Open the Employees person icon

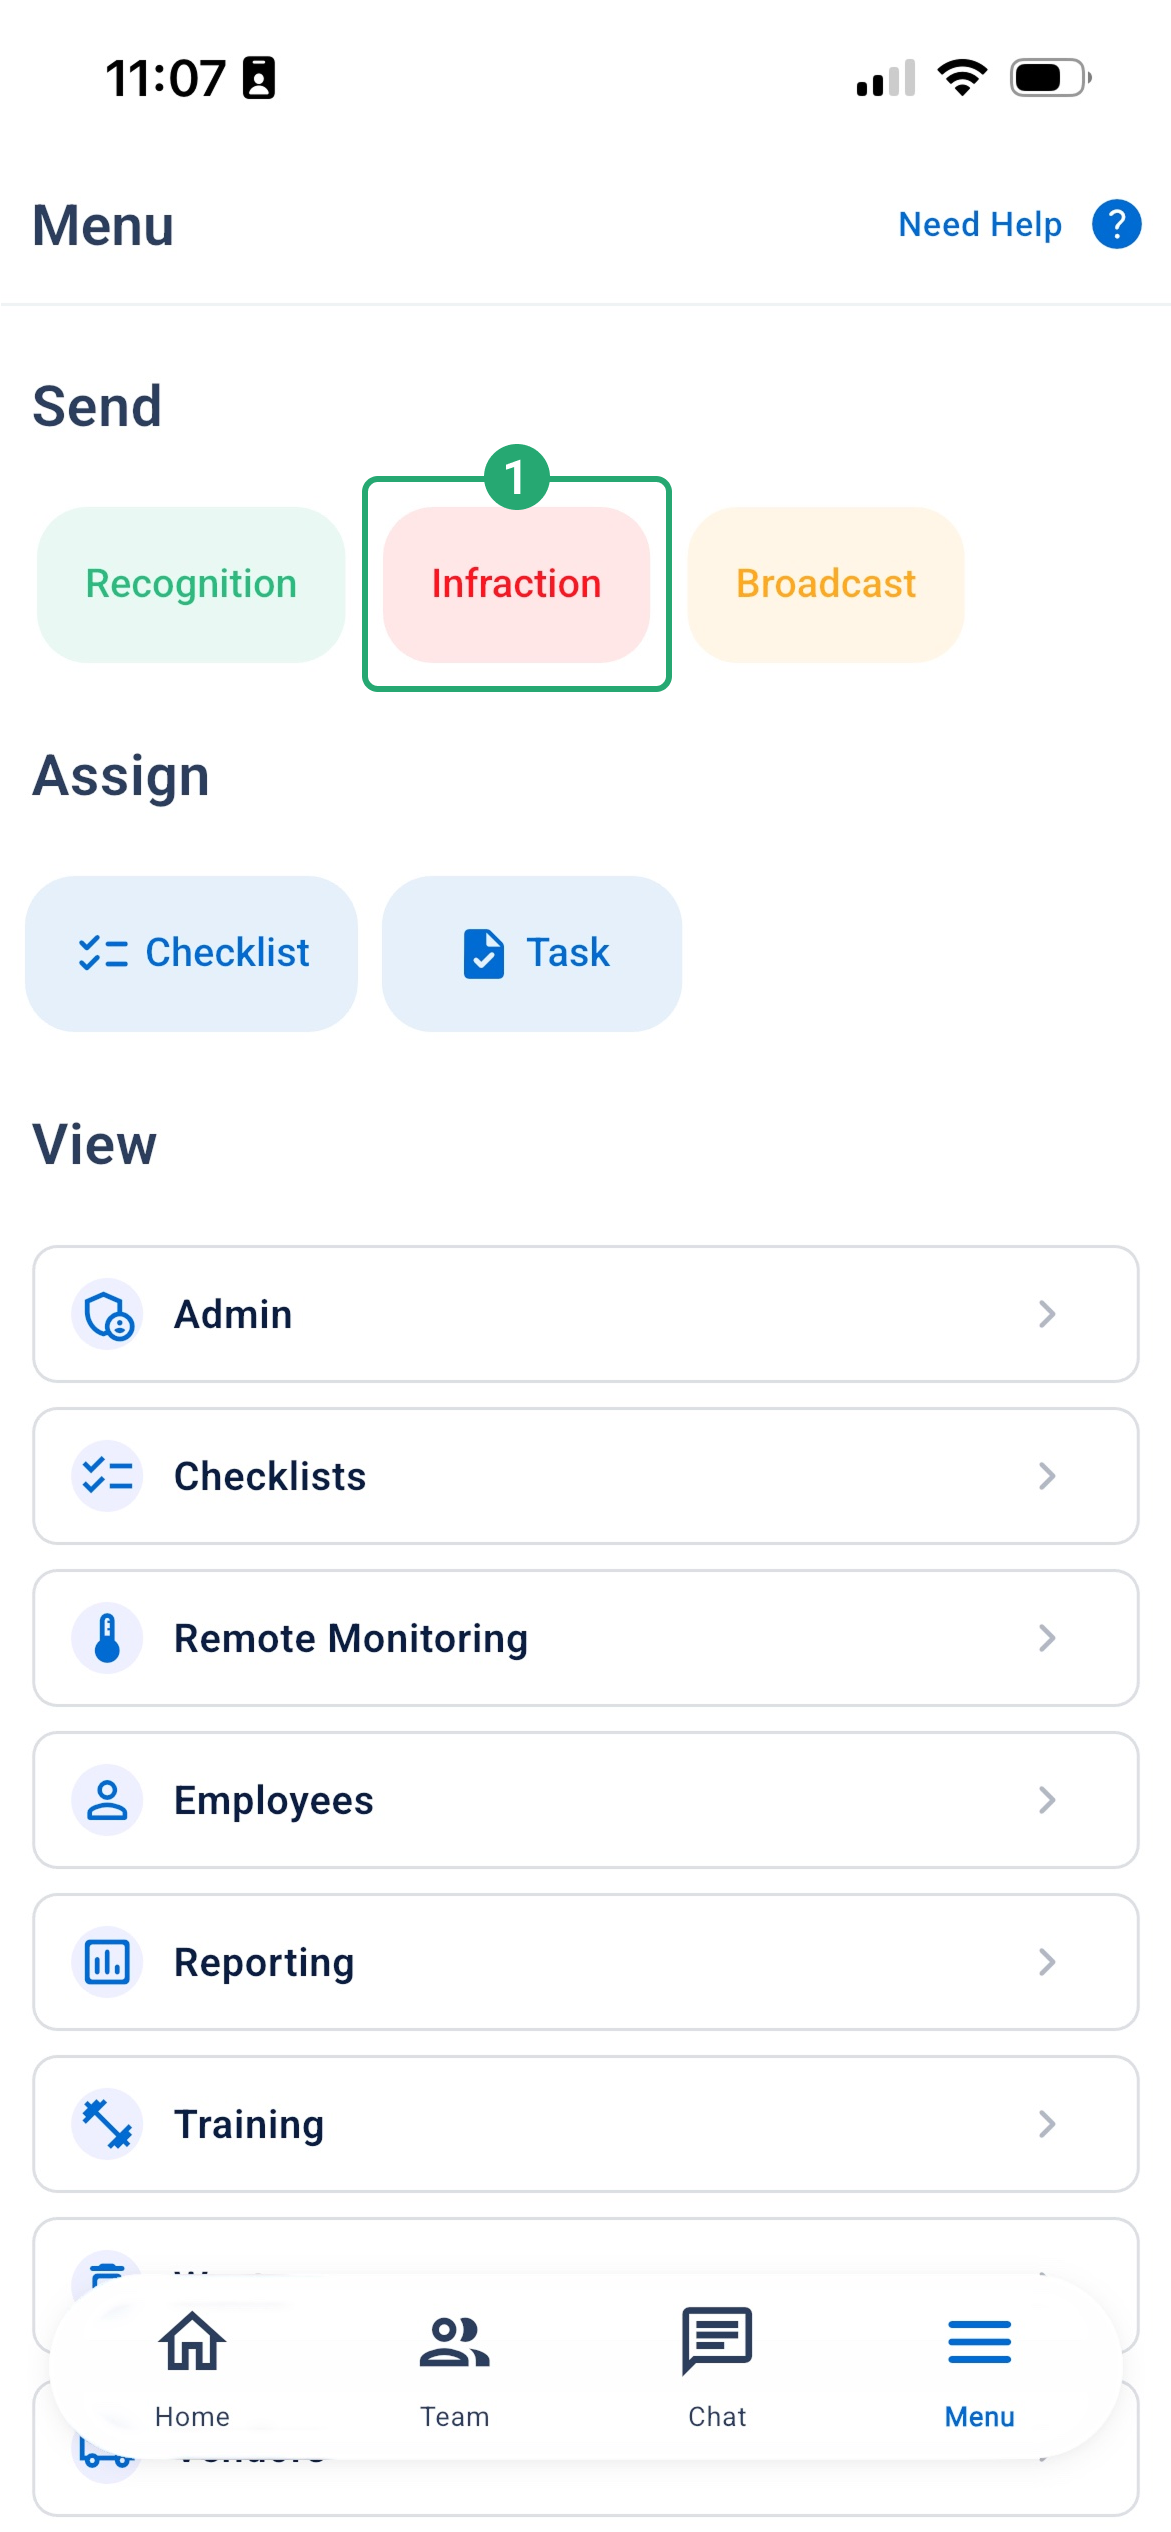coord(108,1800)
